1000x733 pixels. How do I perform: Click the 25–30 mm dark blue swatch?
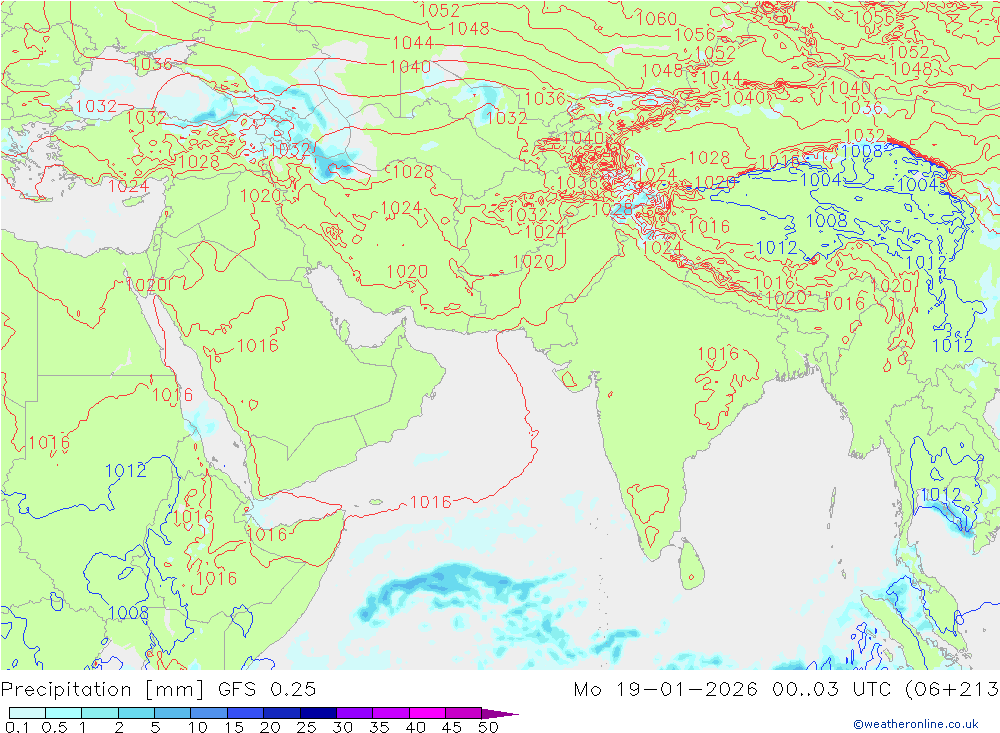pyautogui.click(x=318, y=713)
